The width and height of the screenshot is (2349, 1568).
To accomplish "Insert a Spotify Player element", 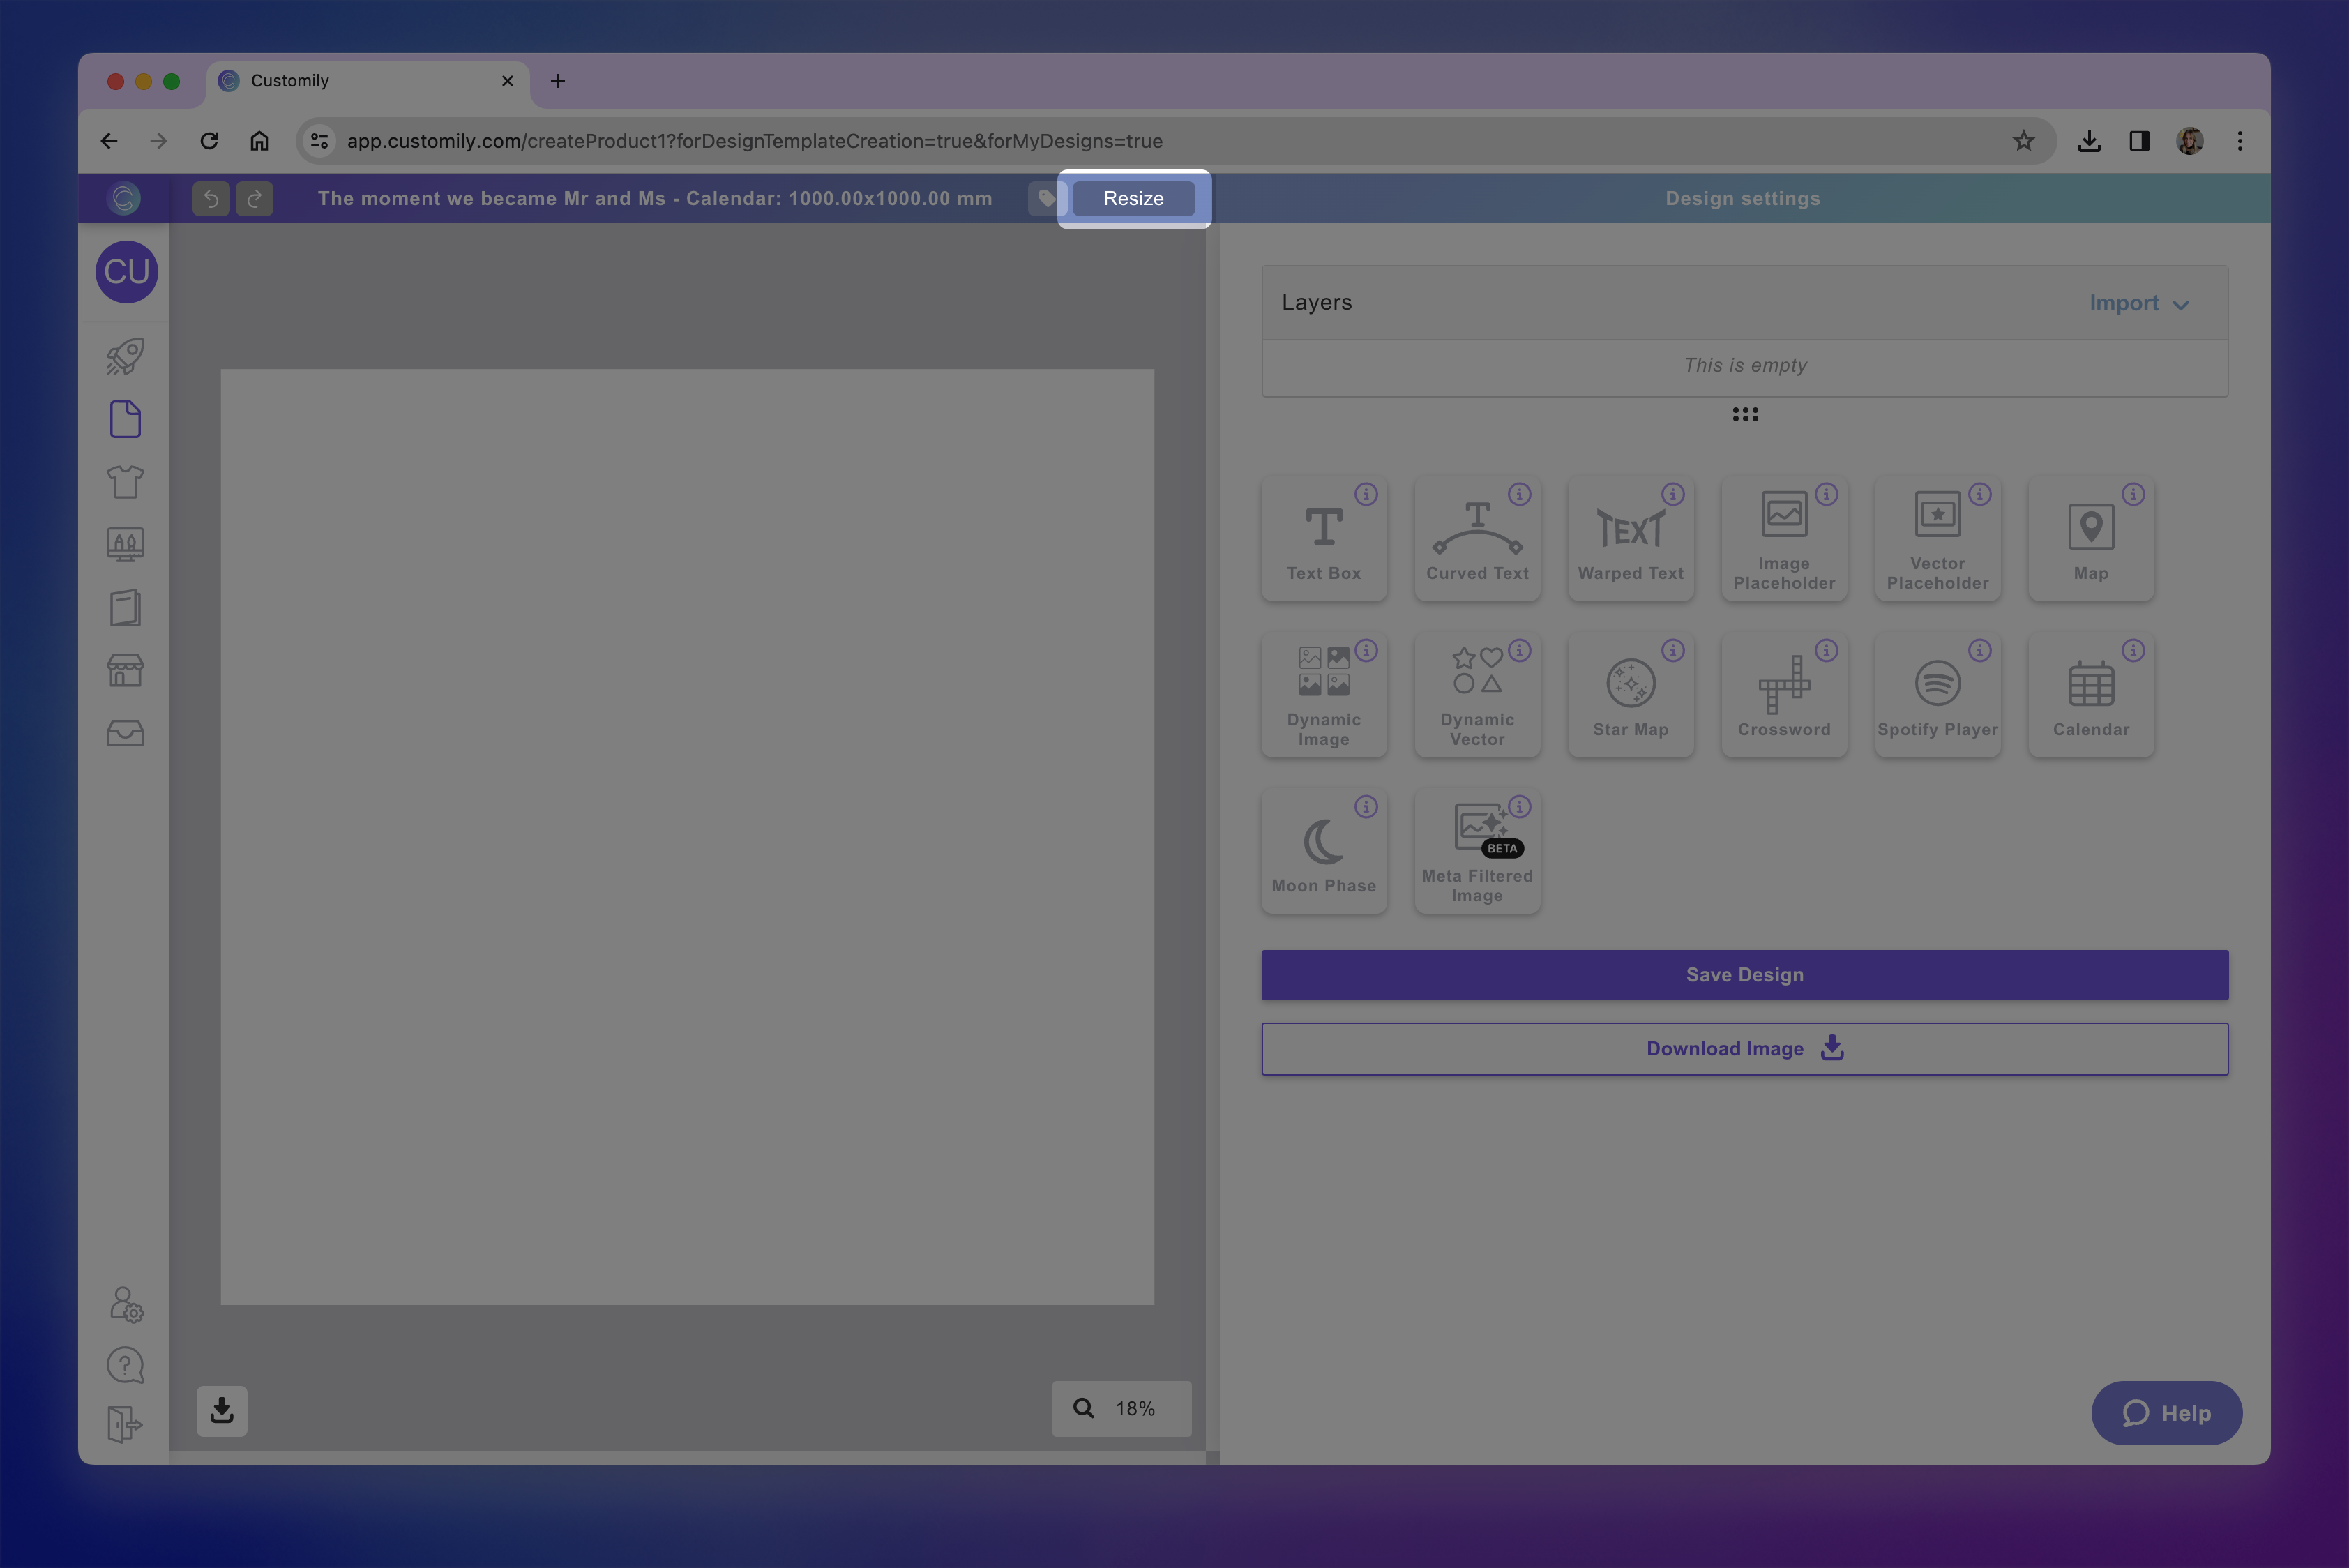I will click(x=1937, y=694).
